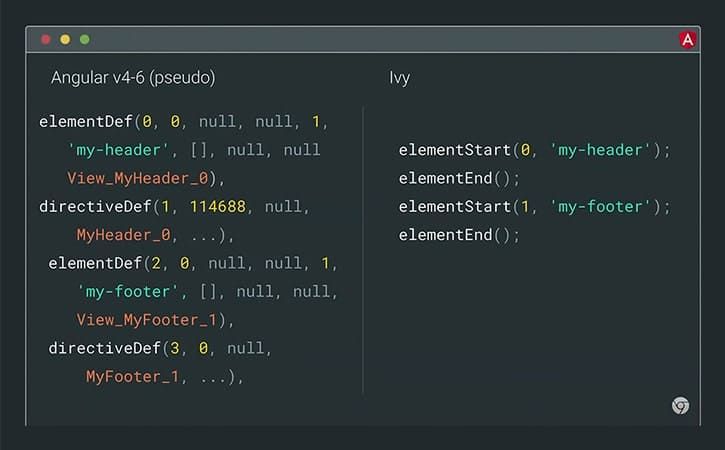
Task: Click elementStart with 'my-header' in Ivy column
Action: (535, 150)
